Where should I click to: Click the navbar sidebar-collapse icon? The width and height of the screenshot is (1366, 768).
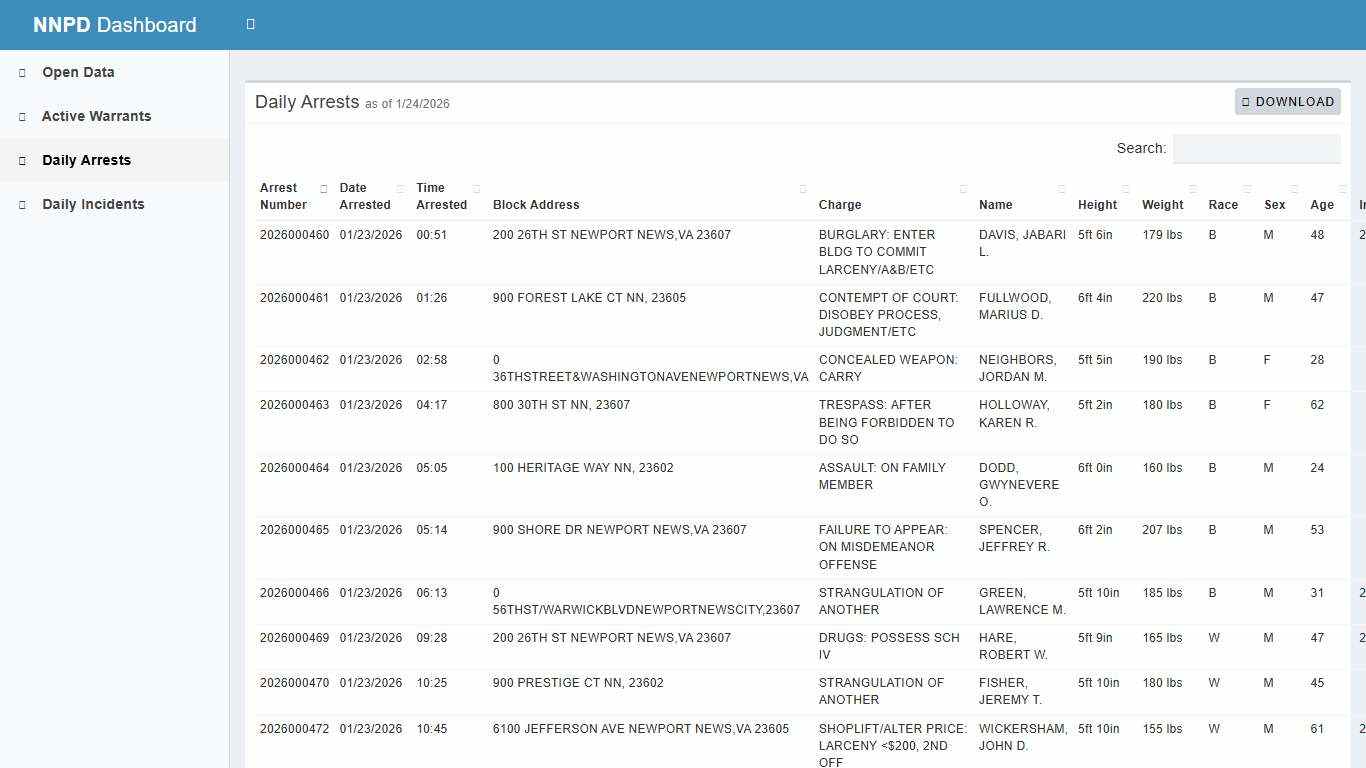249,23
